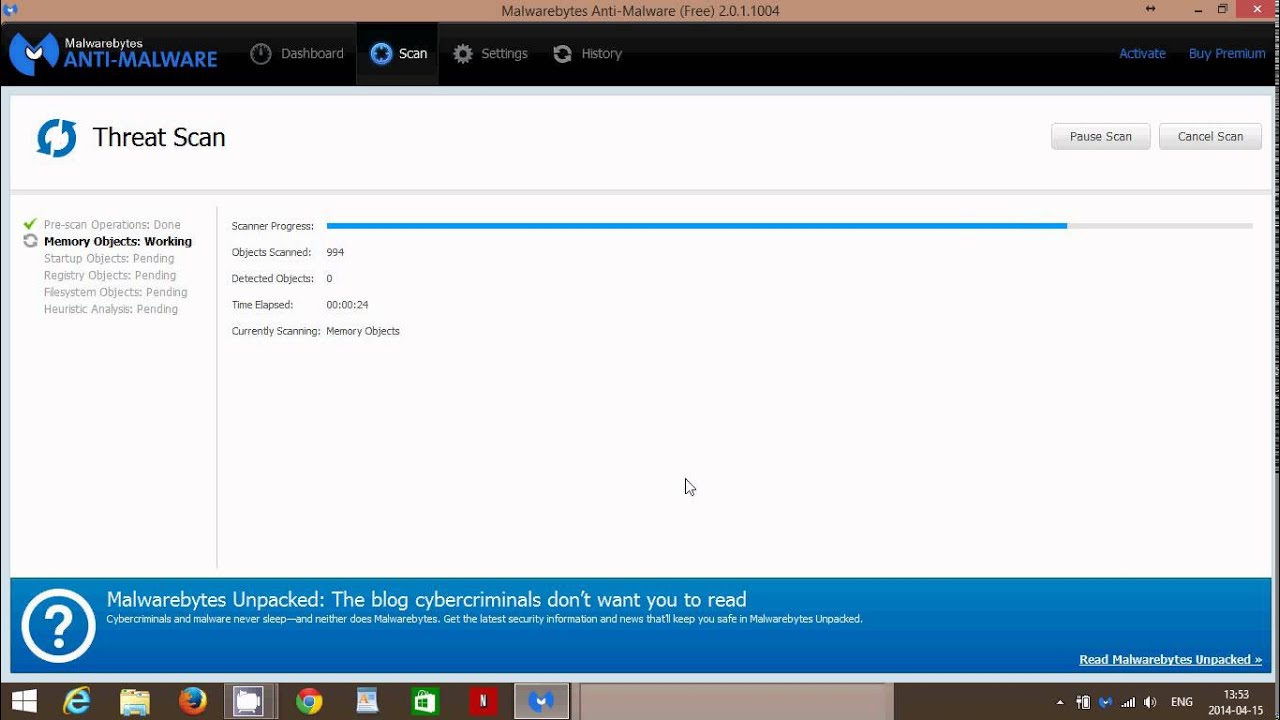
Task: Launch Internet Explorer from taskbar
Action: click(77, 701)
